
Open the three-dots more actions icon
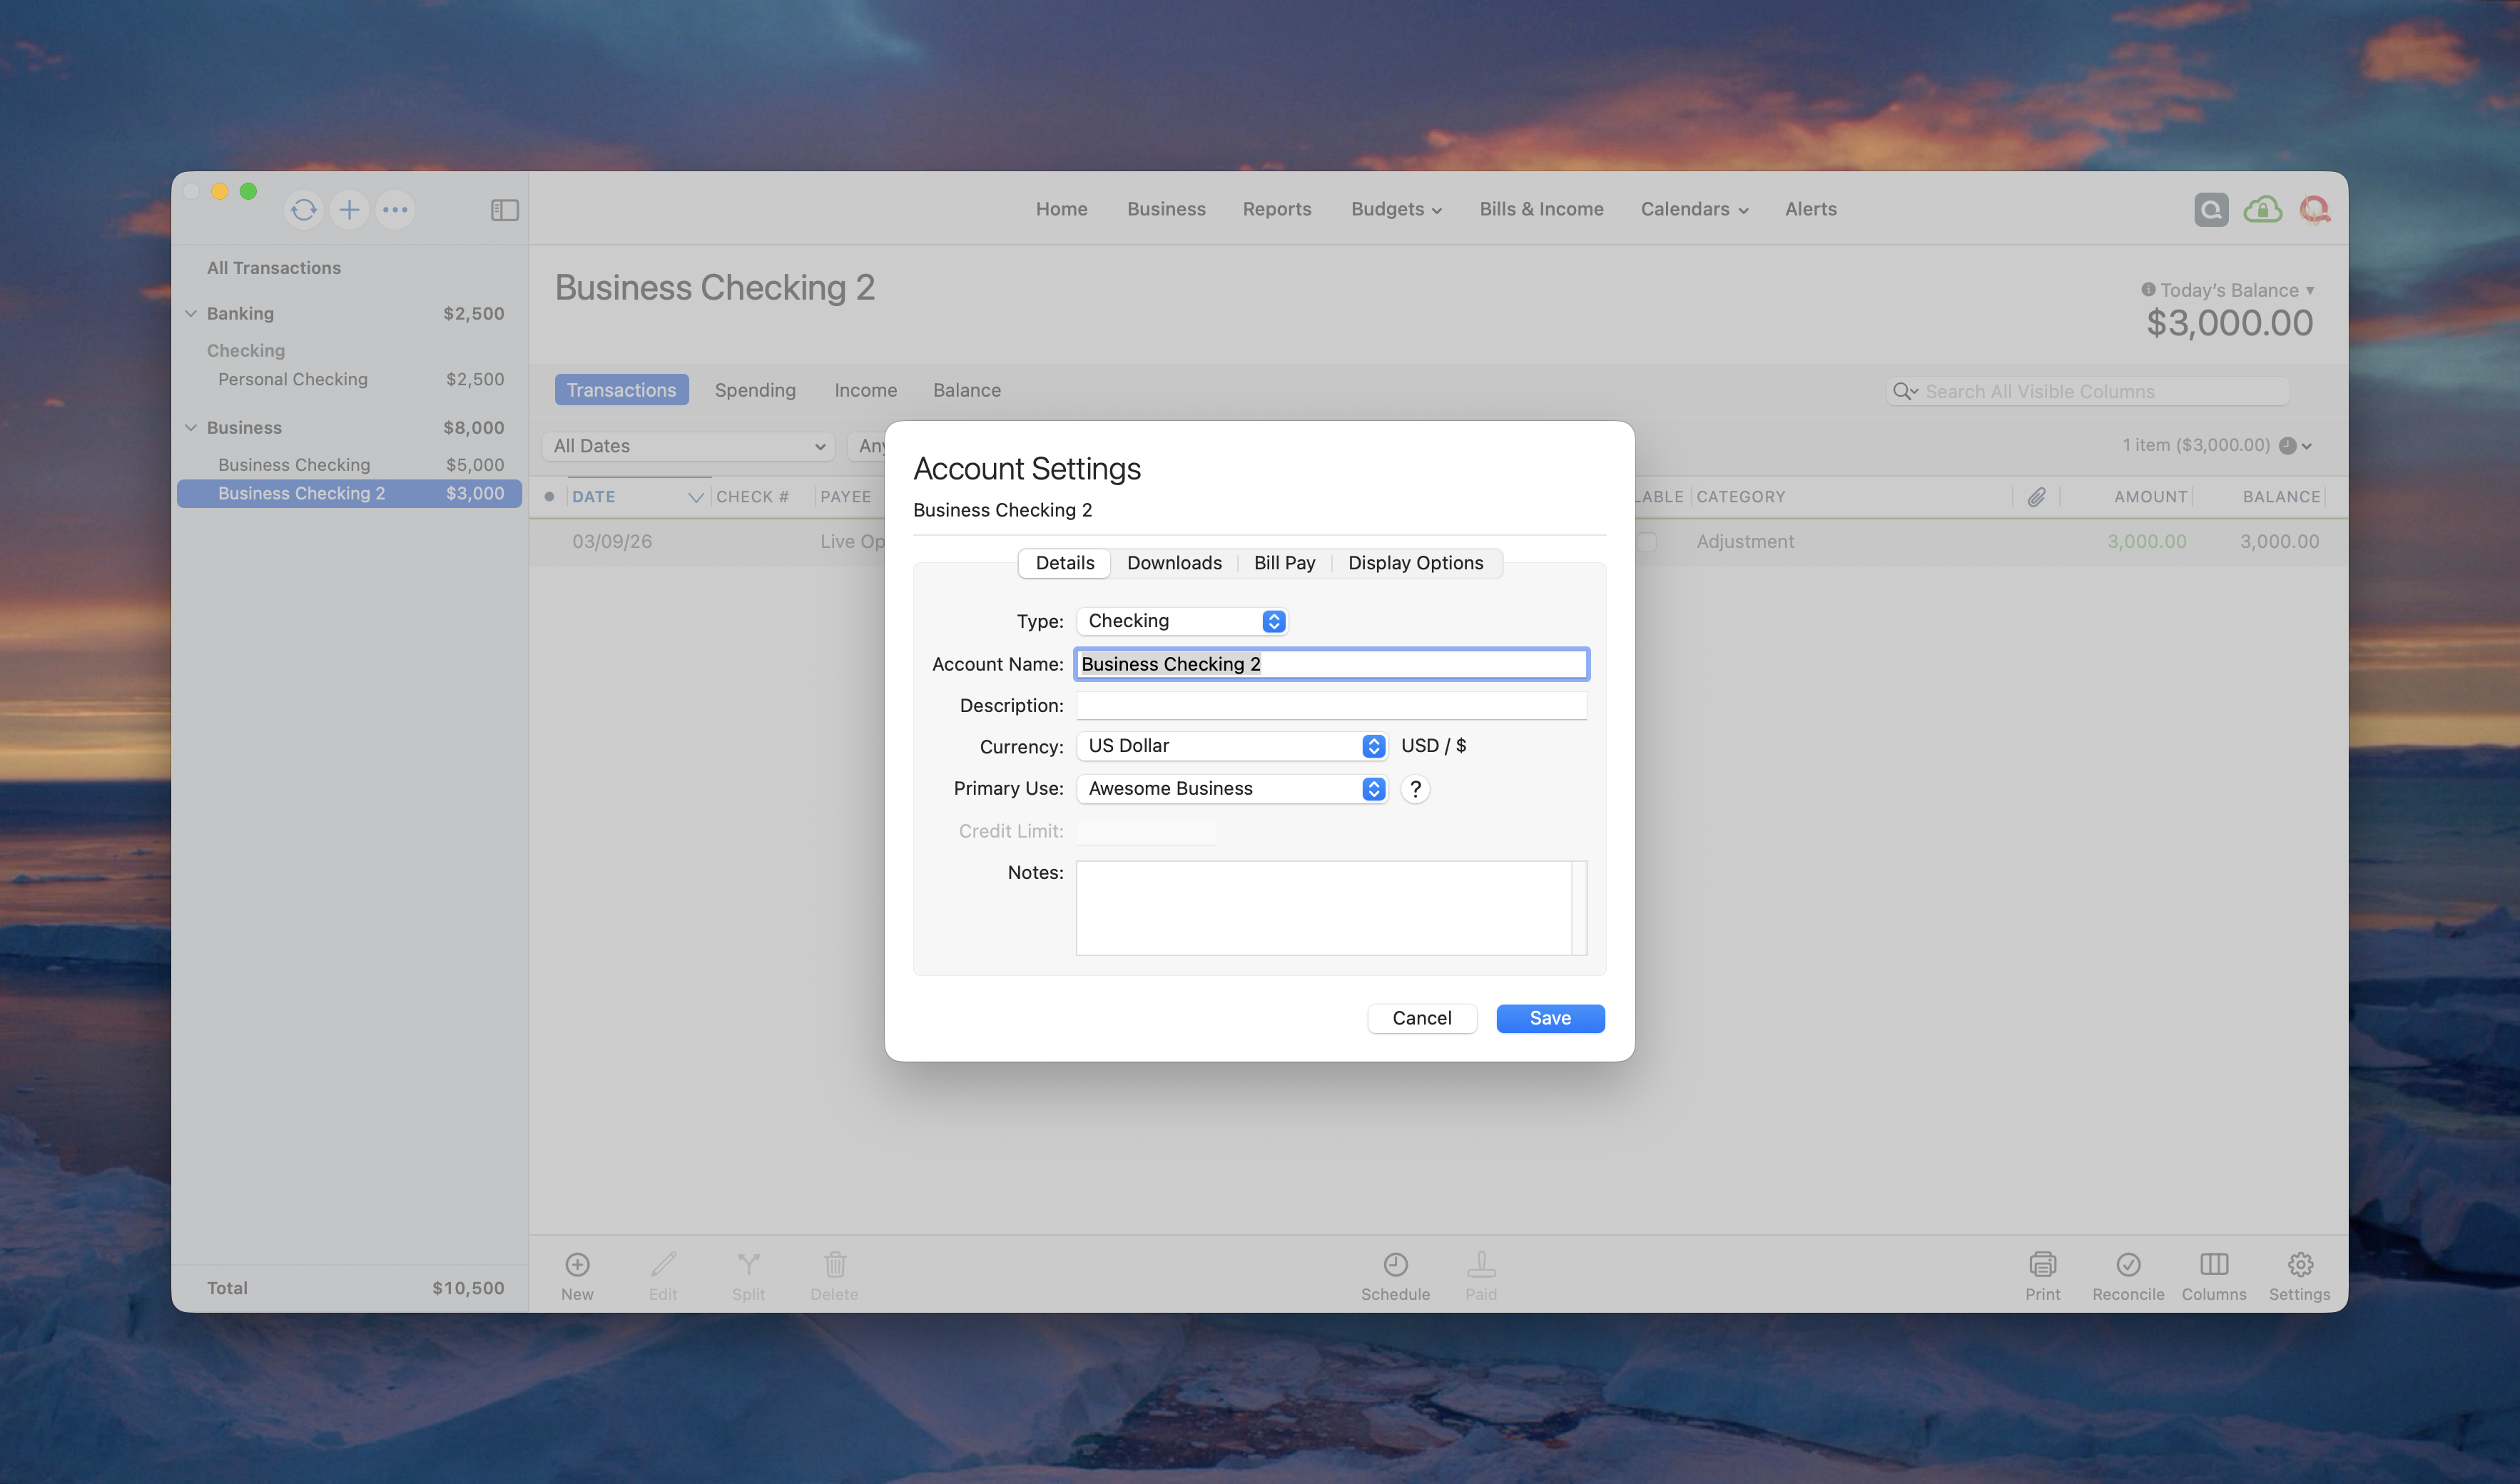[395, 210]
